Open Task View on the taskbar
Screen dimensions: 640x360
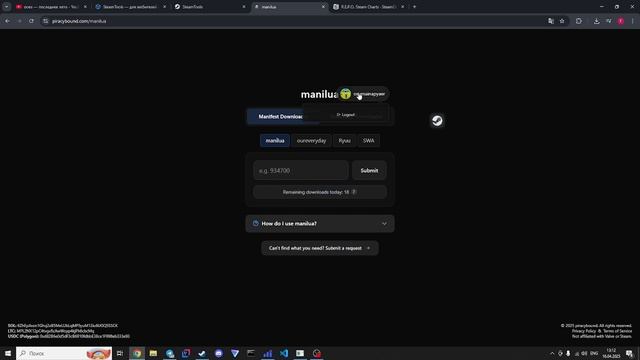[x=120, y=353]
